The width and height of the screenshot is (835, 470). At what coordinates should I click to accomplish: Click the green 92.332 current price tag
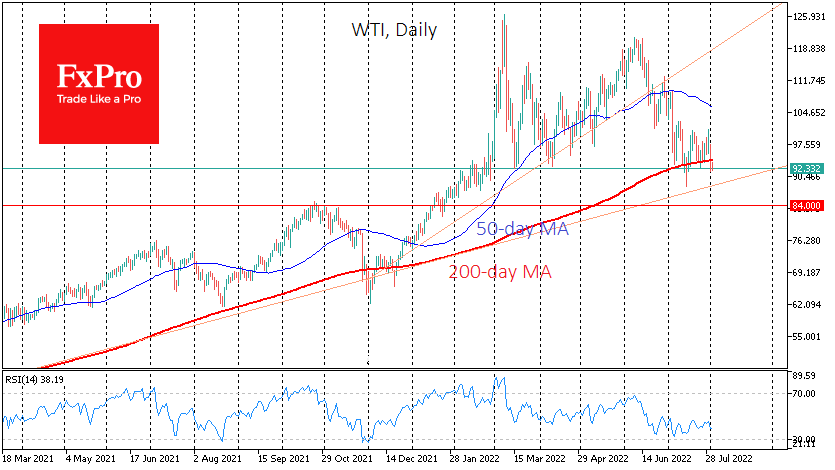tap(807, 168)
